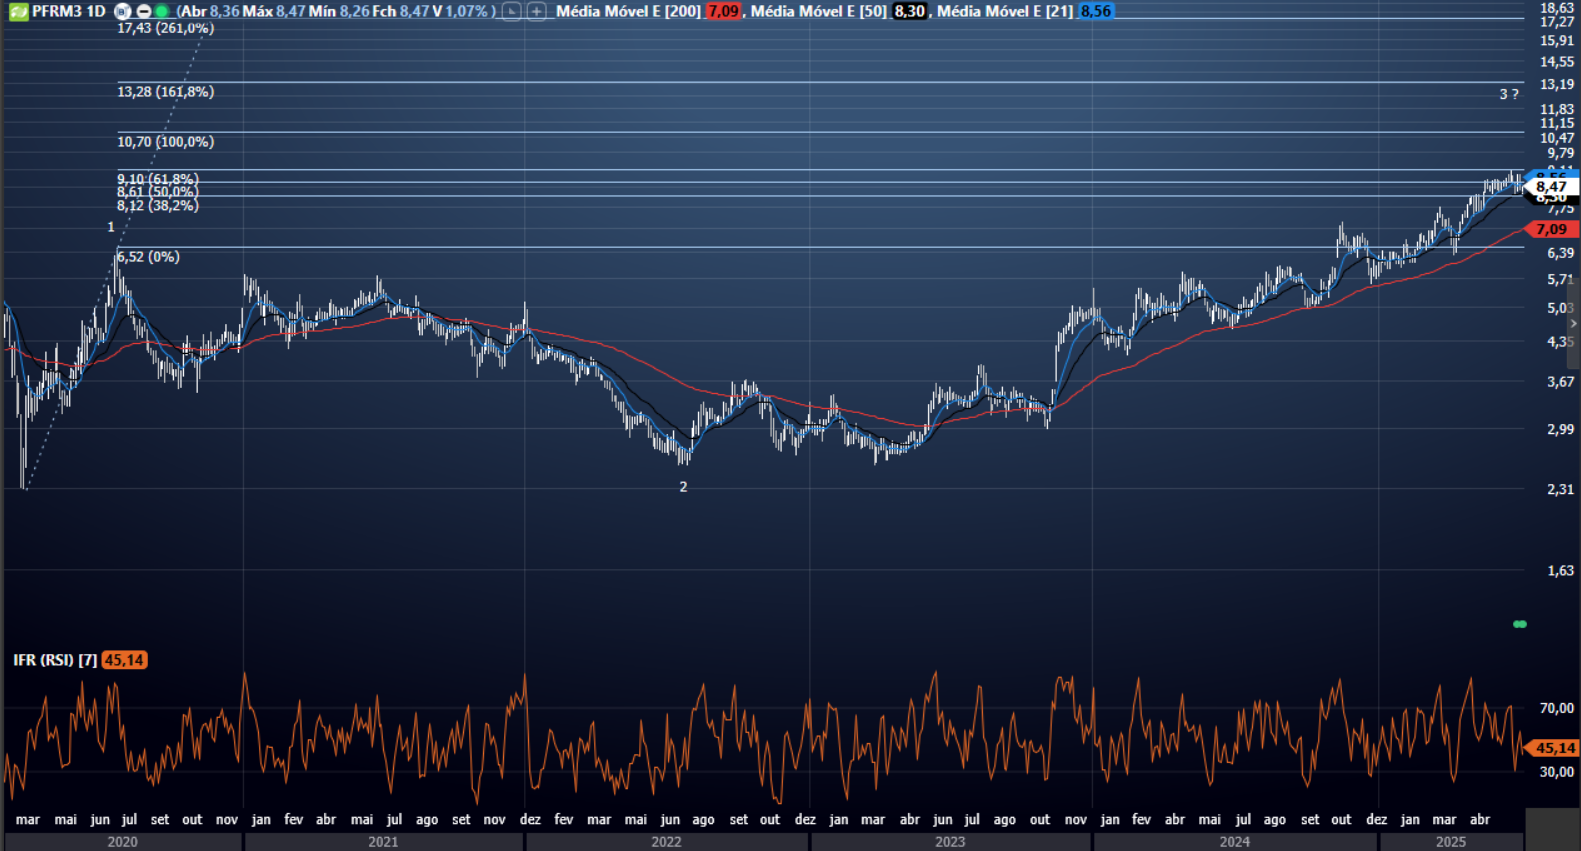Select Fibonacci label 6,52 (0%)
The width and height of the screenshot is (1581, 851).
pos(148,256)
